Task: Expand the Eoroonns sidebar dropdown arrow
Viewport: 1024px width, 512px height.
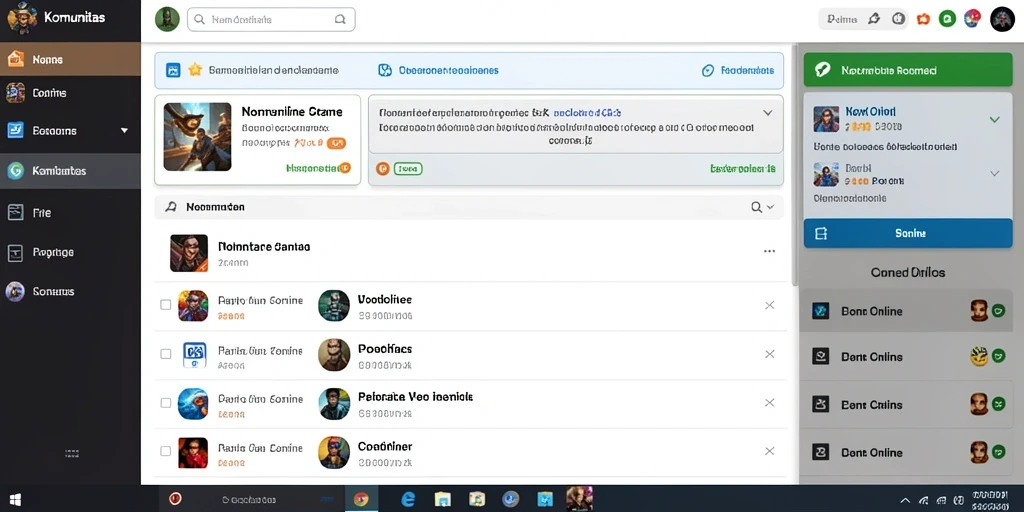Action: tap(125, 131)
